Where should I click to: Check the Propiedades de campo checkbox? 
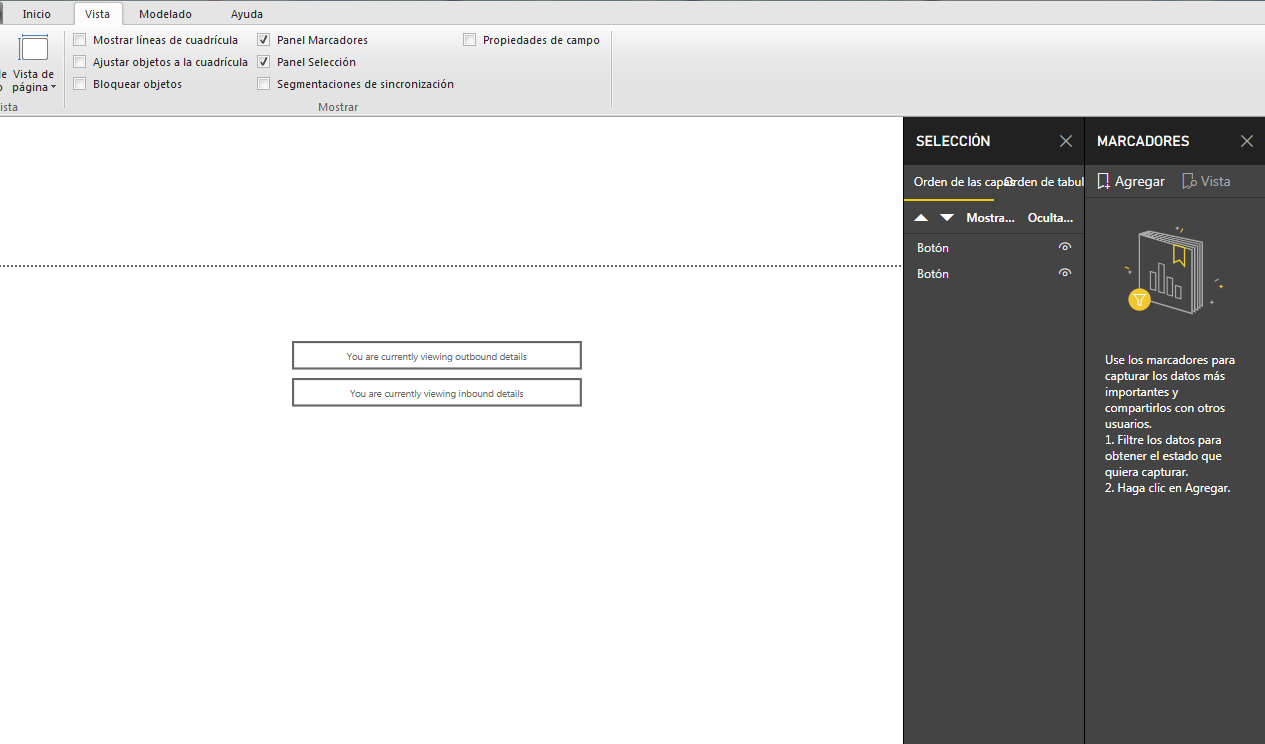point(470,40)
